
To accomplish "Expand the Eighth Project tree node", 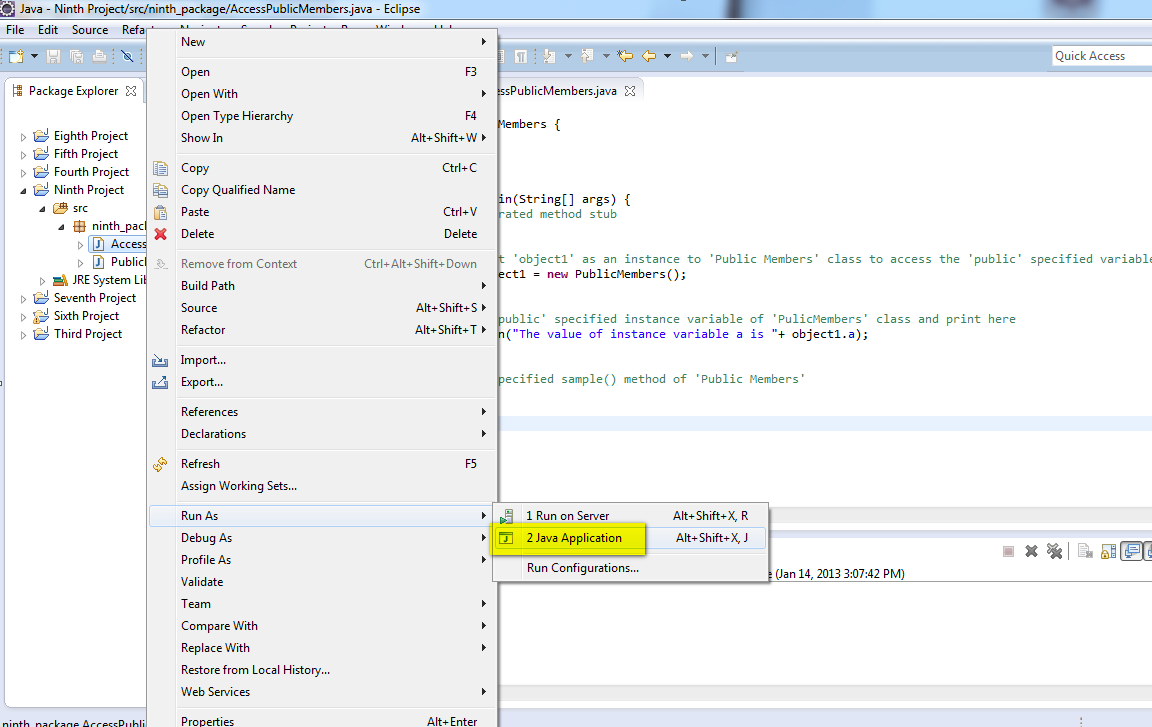I will [x=24, y=137].
